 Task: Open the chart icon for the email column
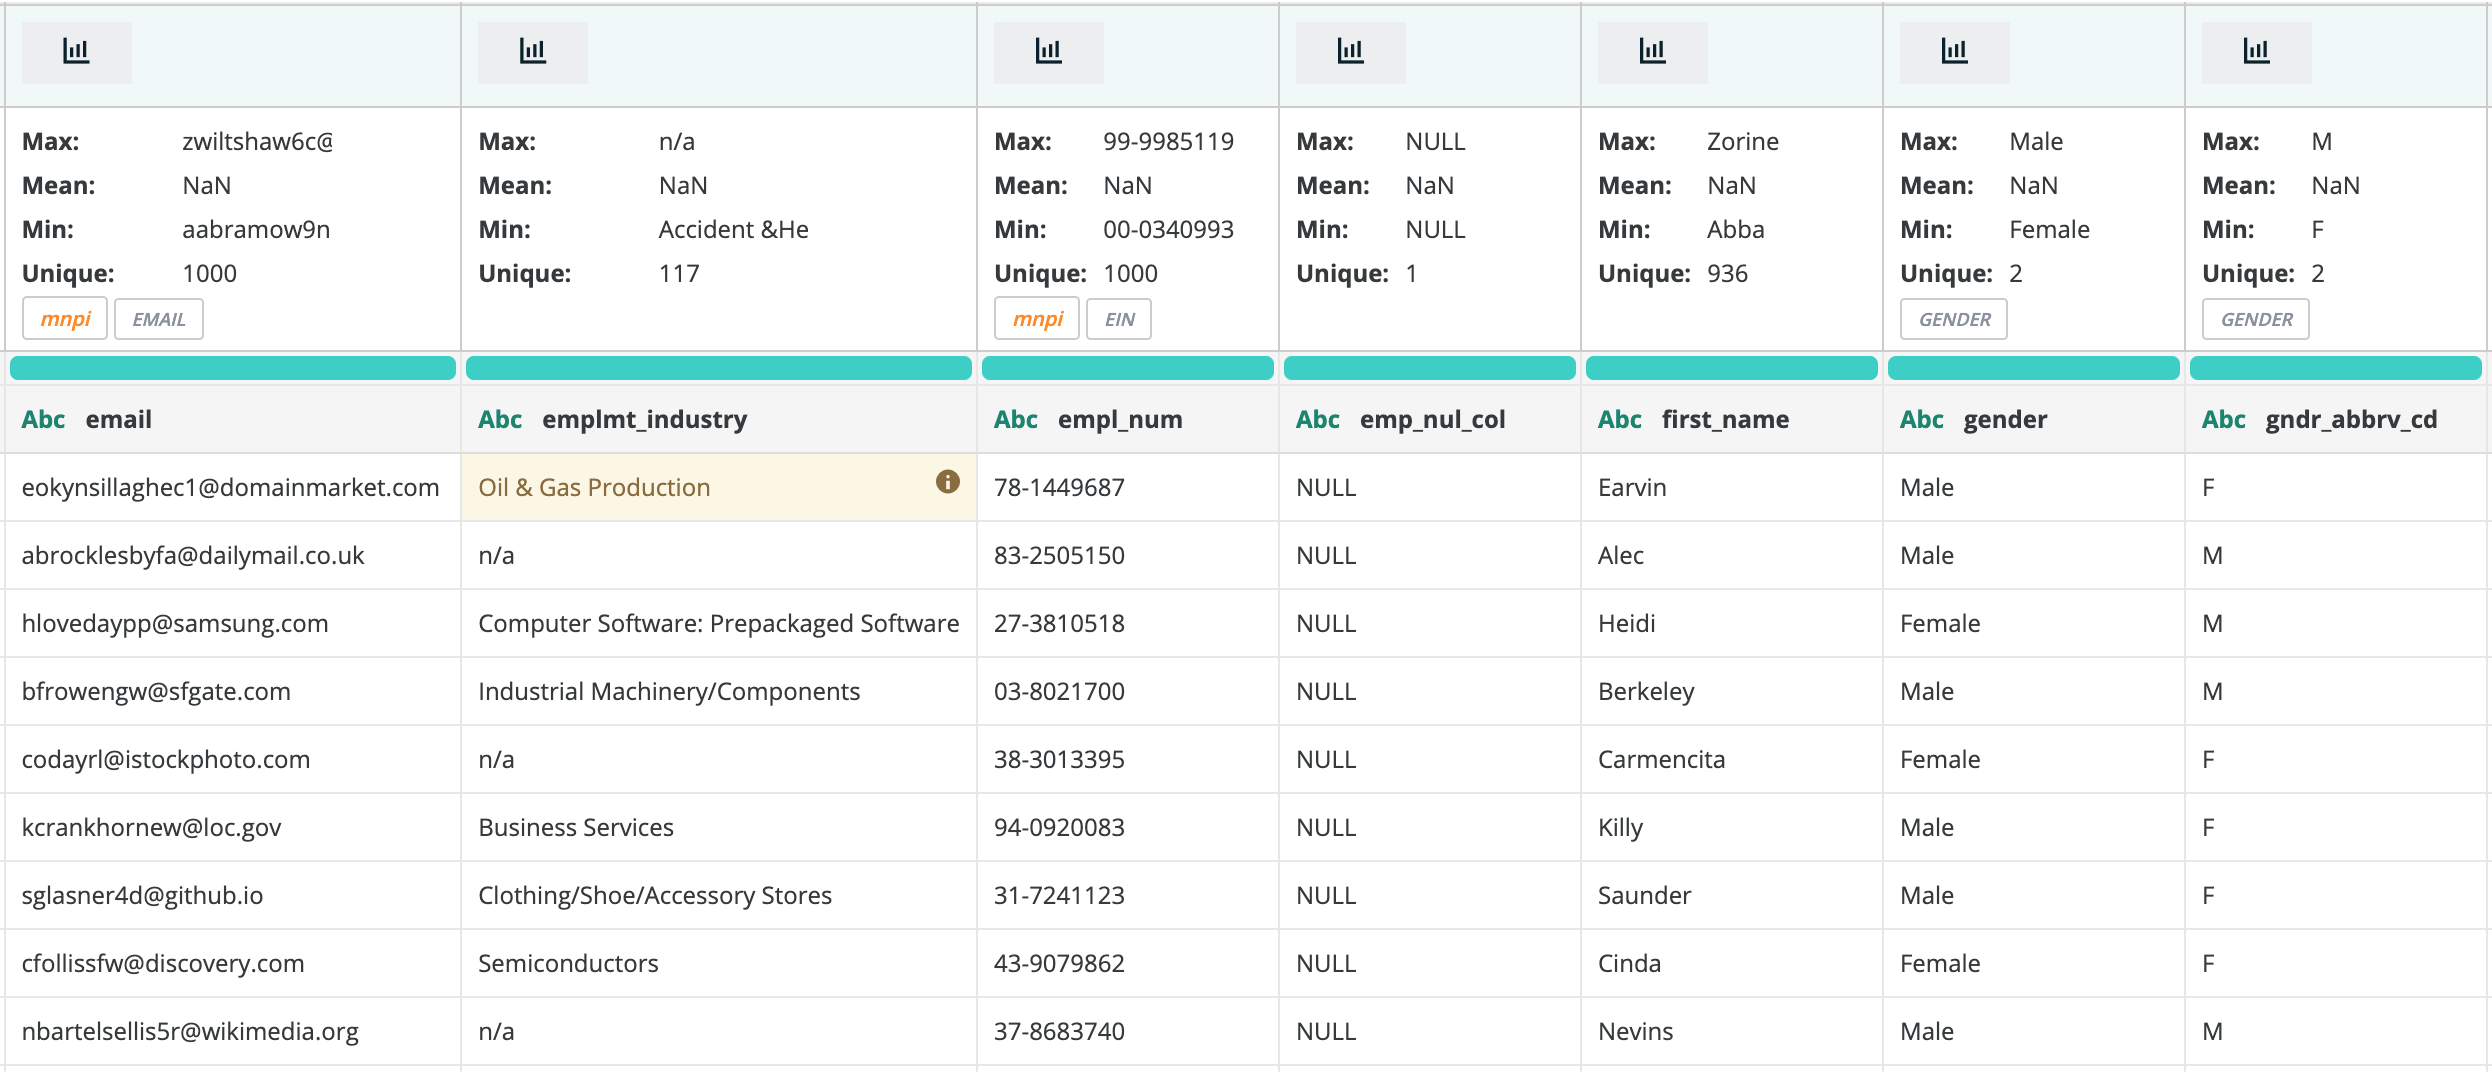pyautogui.click(x=76, y=52)
